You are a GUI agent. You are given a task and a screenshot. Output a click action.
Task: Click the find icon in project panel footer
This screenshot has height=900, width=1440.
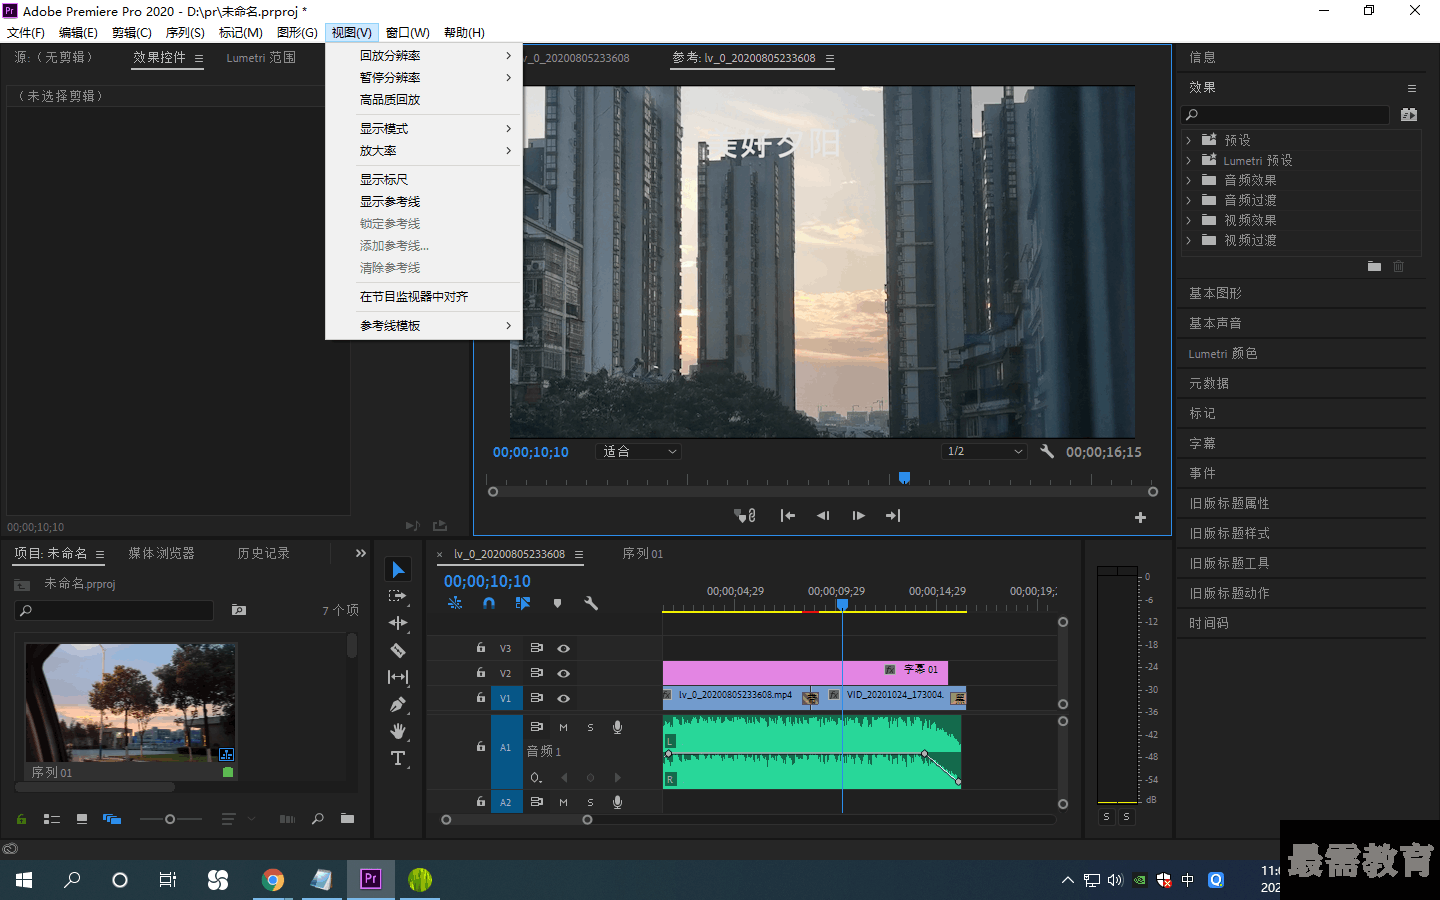(318, 819)
